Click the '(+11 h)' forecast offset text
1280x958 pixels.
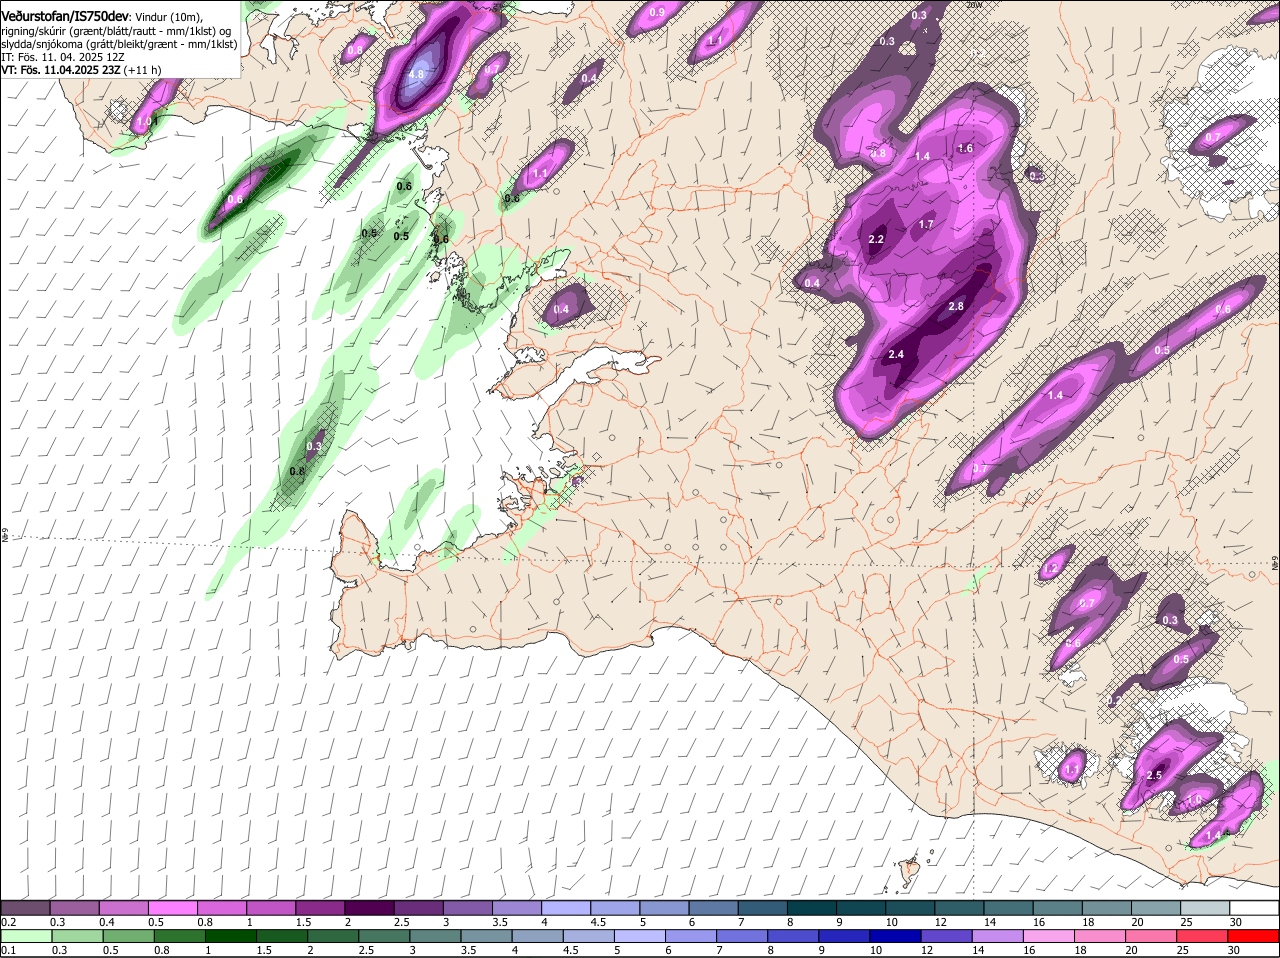point(143,70)
